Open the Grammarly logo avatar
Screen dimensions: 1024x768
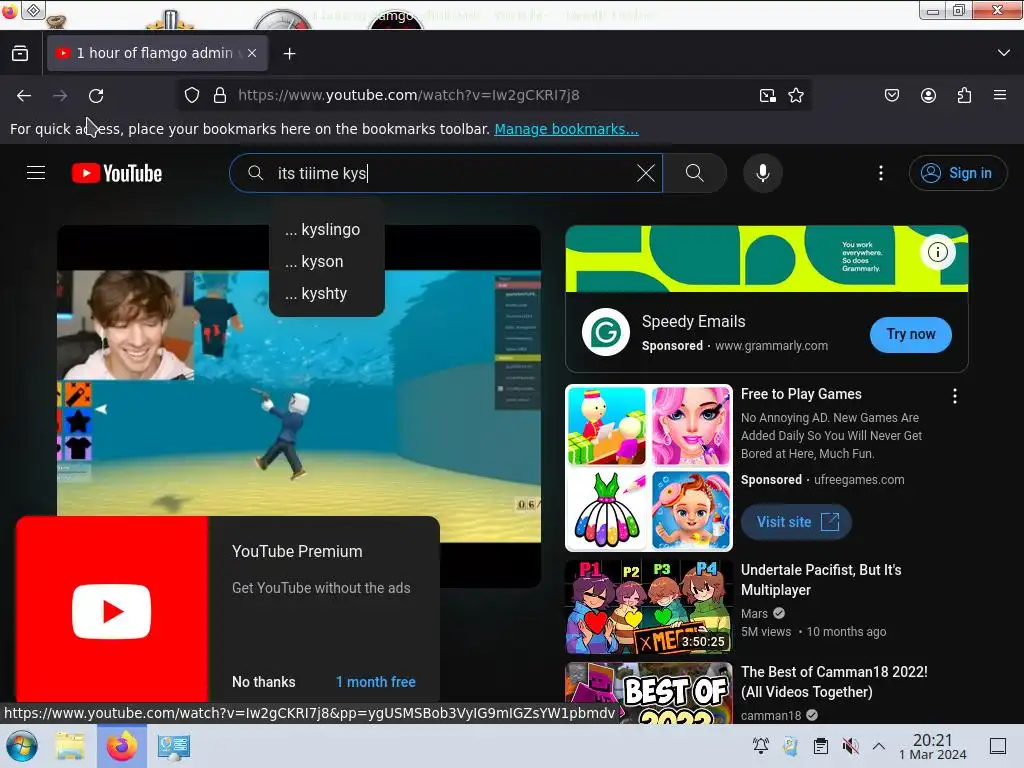605,332
